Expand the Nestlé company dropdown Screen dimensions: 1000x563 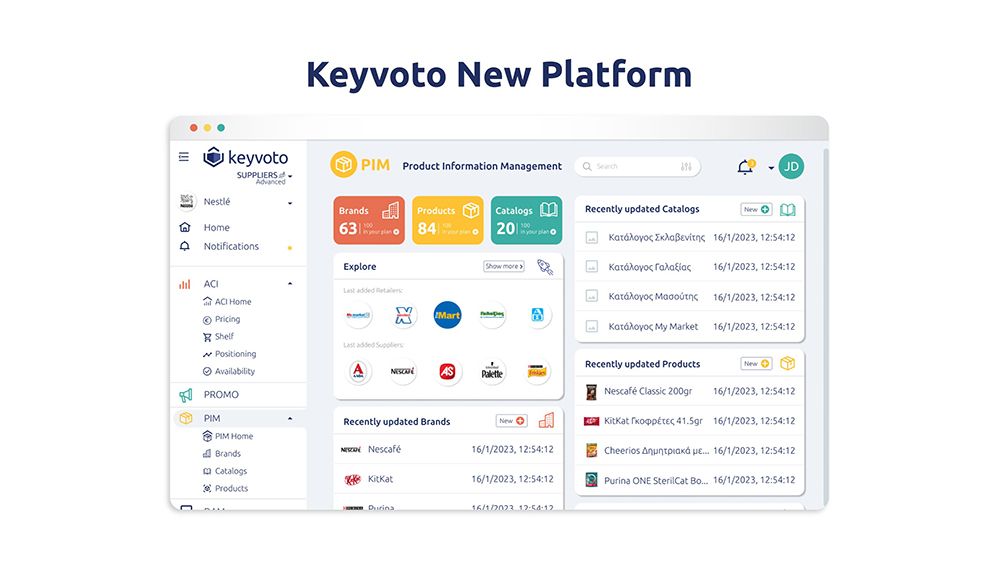tap(290, 203)
